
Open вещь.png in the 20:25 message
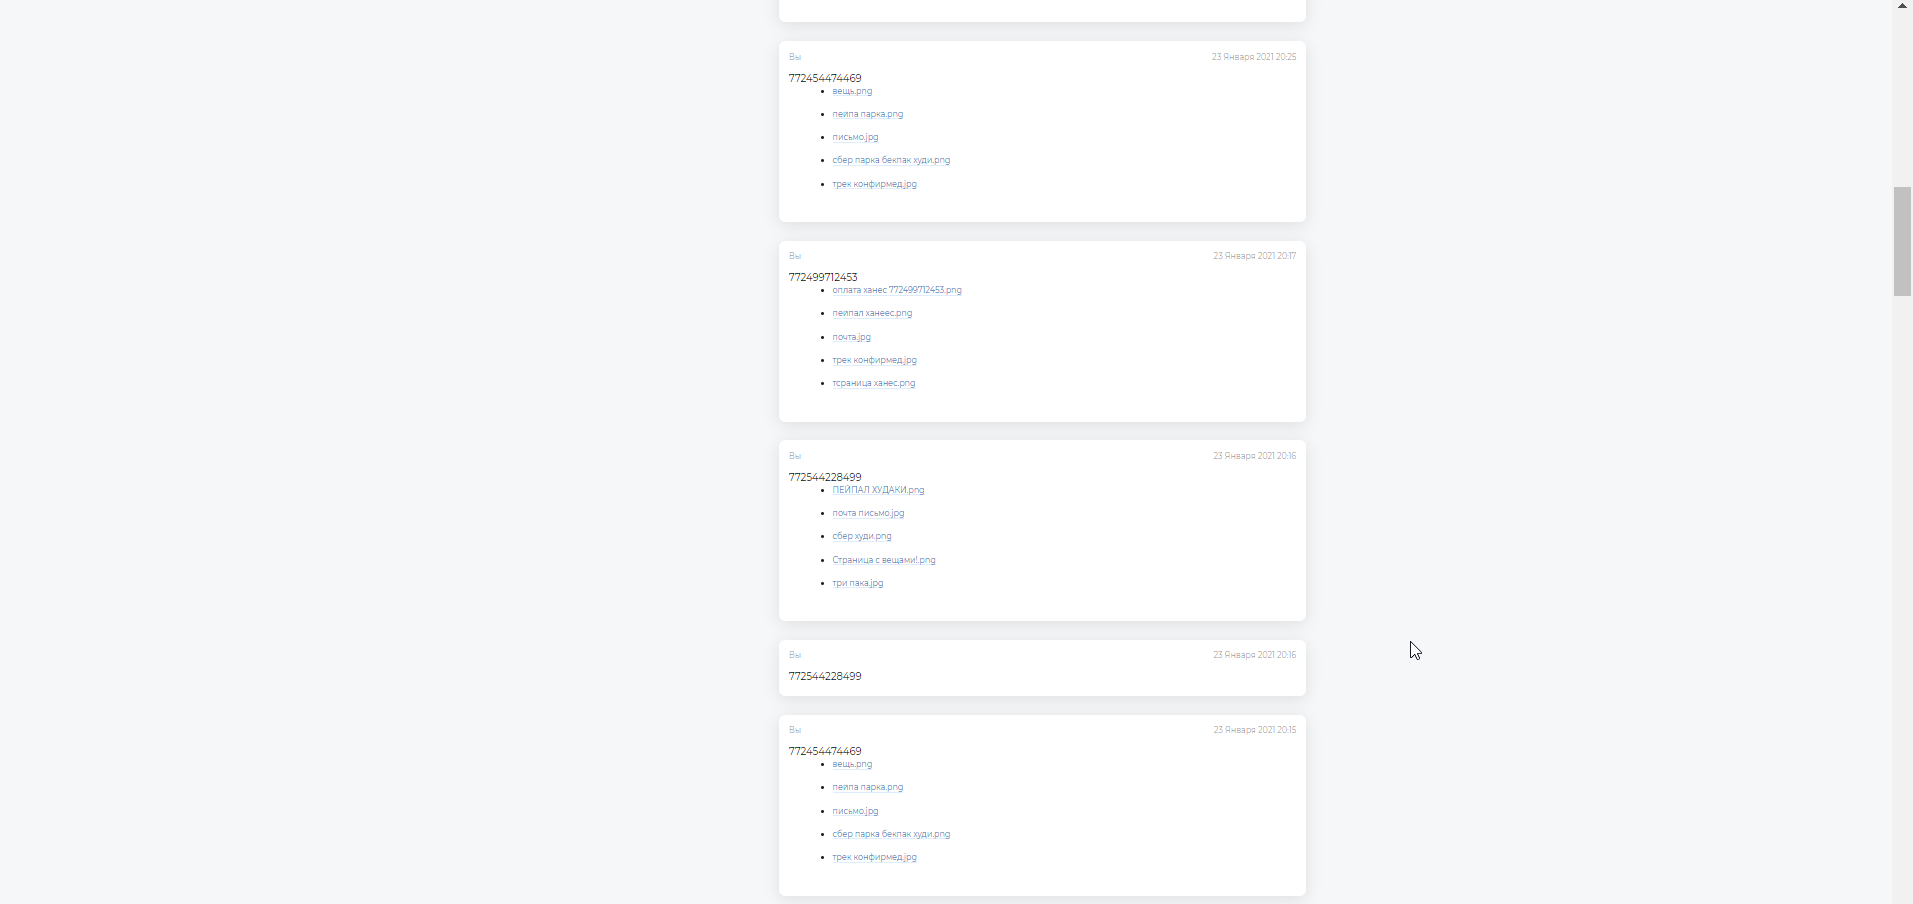click(852, 91)
